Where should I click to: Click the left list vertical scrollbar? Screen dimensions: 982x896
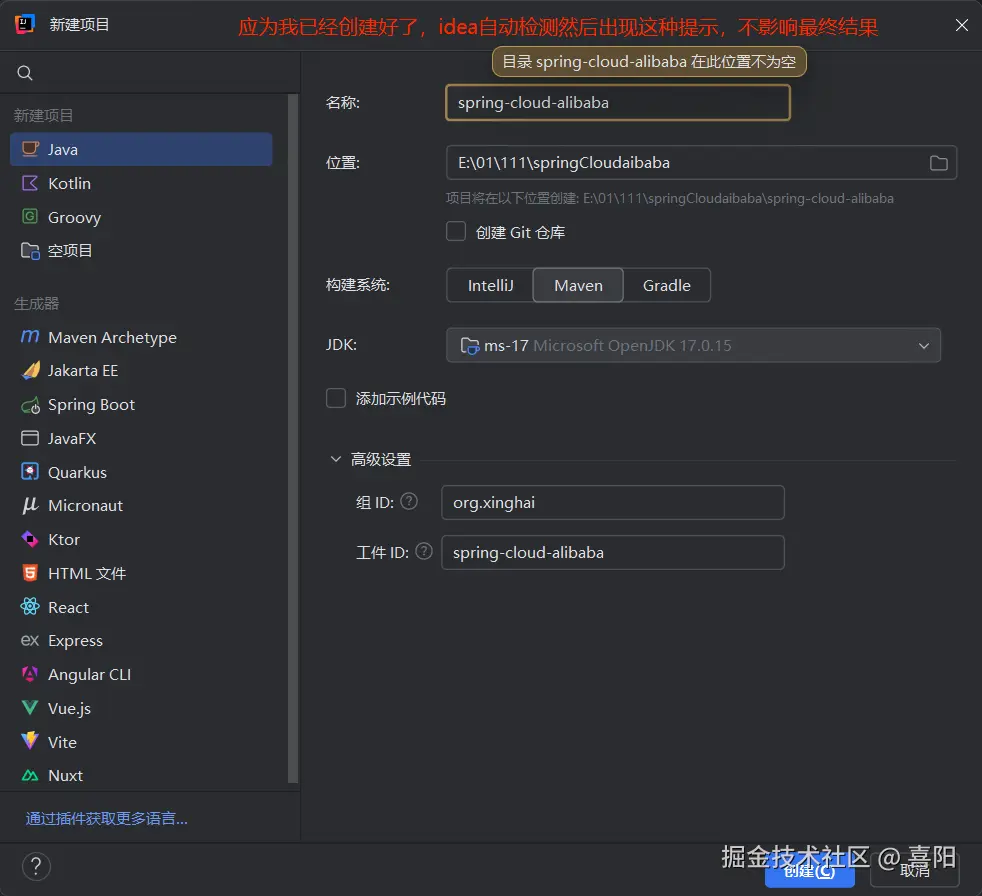tap(292, 438)
